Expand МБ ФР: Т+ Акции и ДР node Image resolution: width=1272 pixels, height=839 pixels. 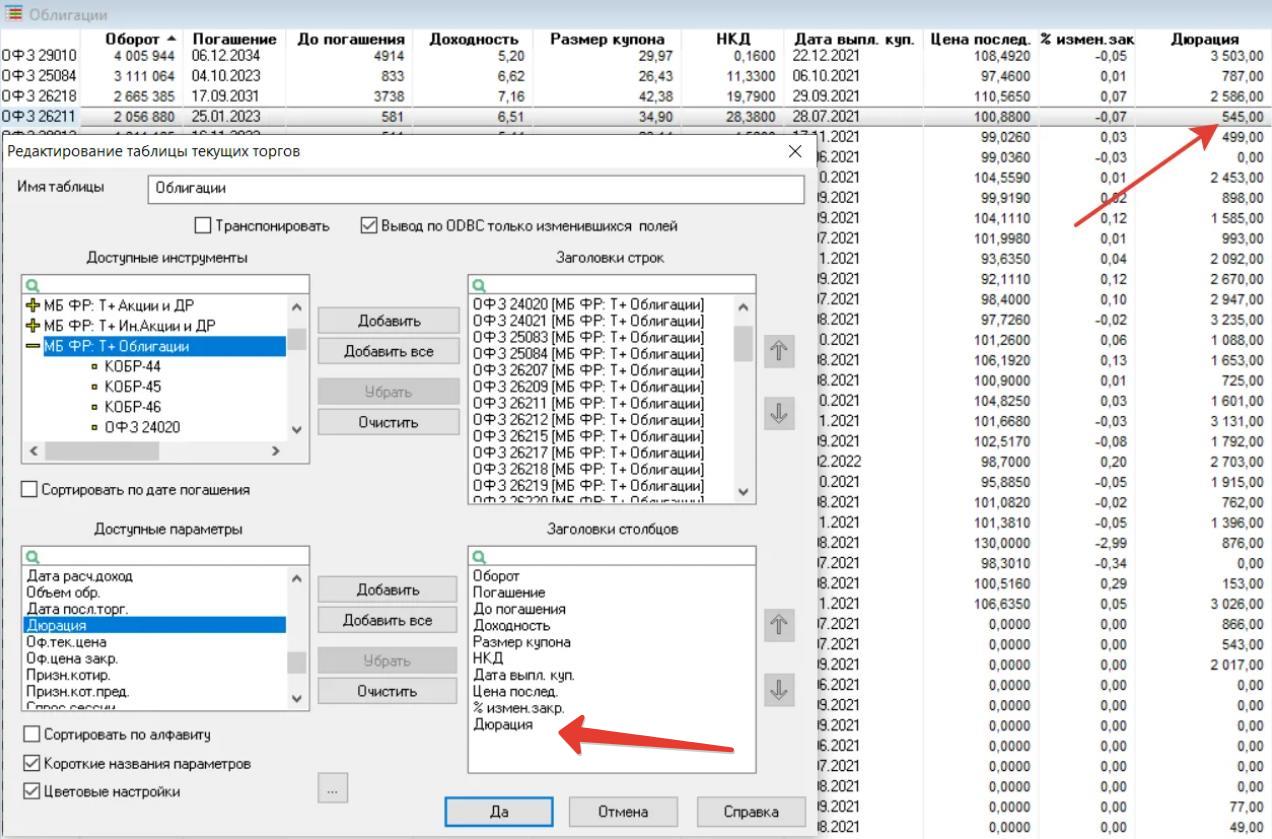33,305
